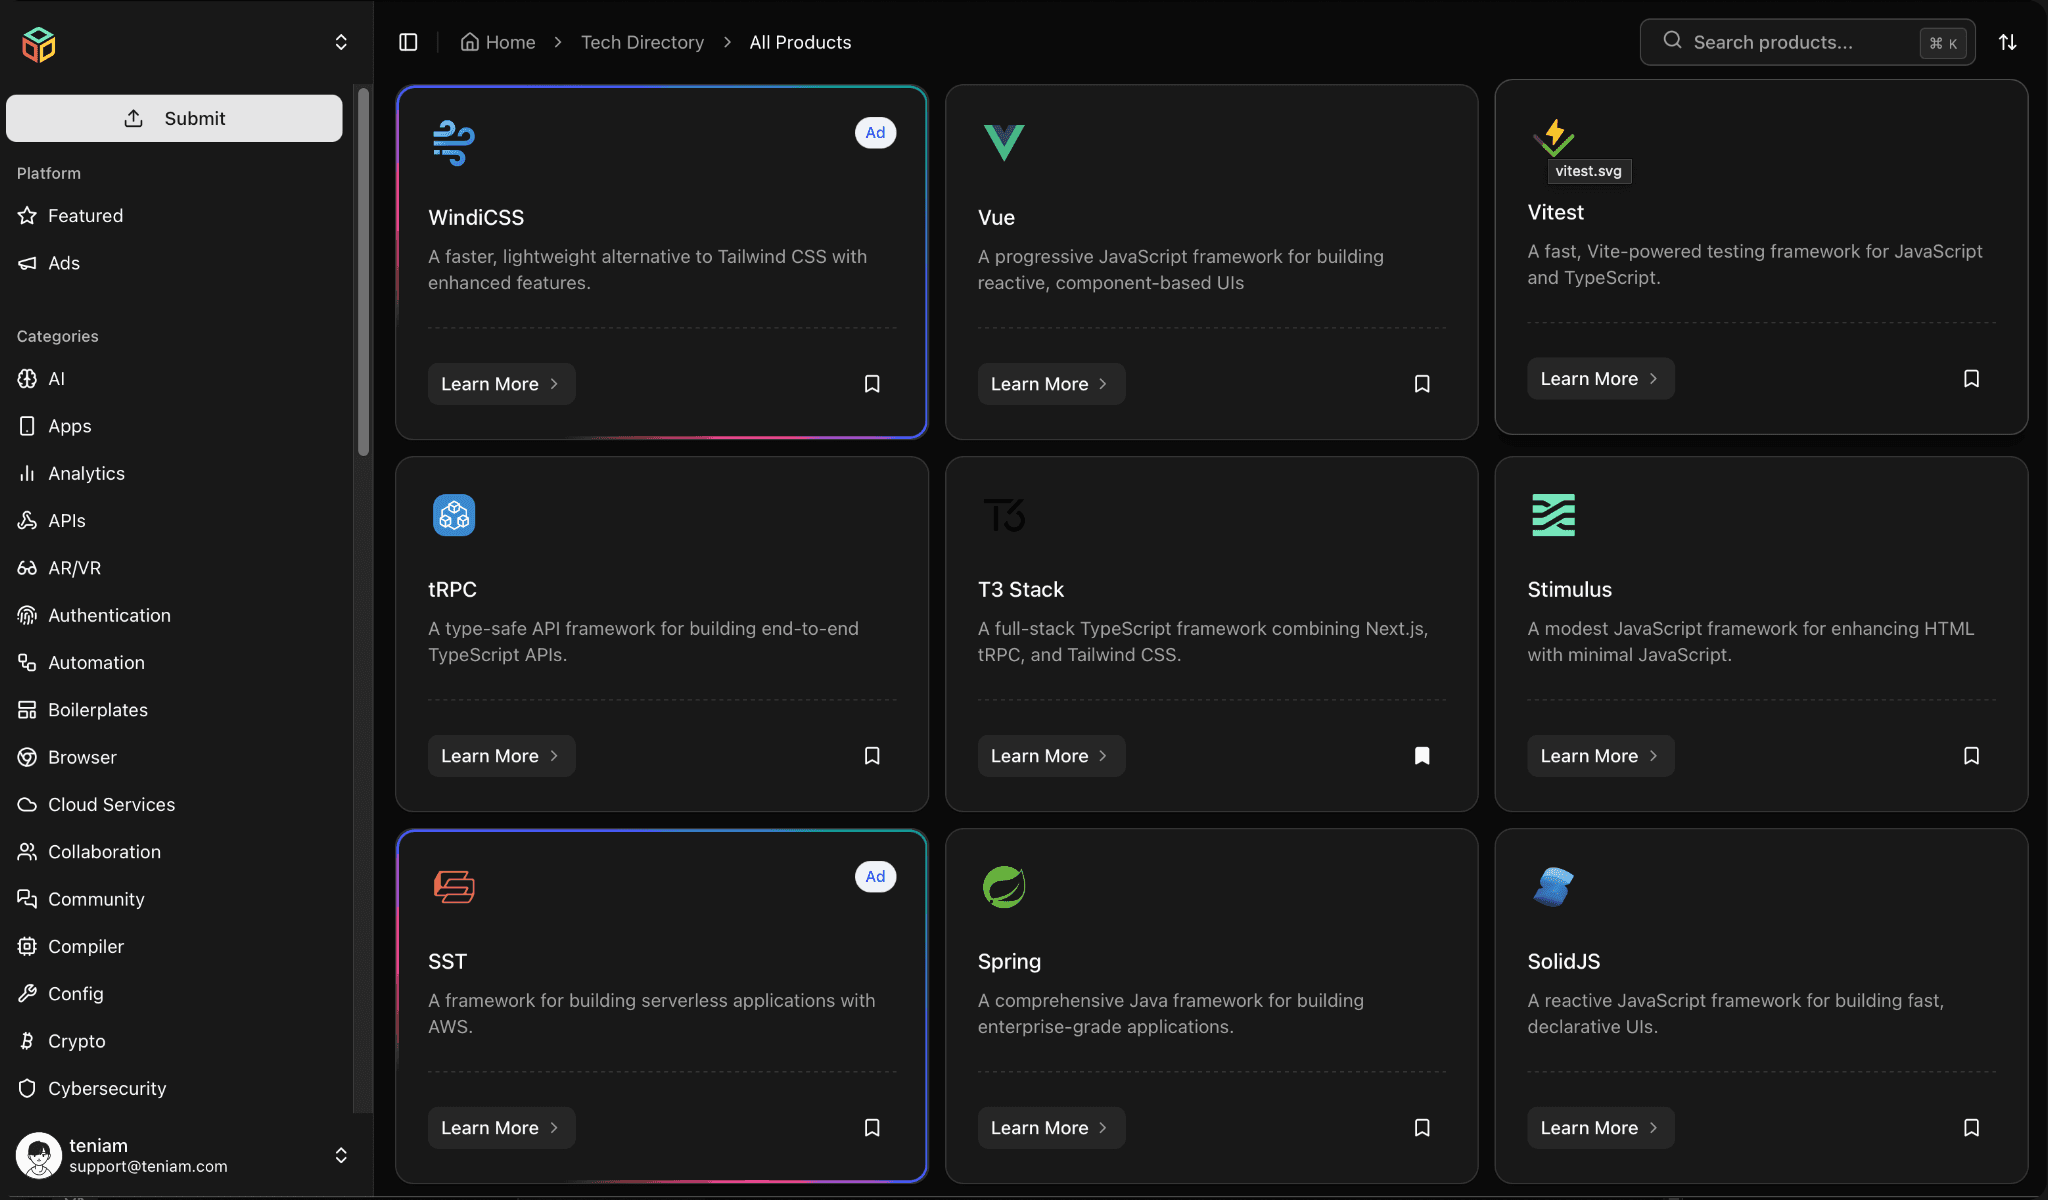The image size is (2048, 1200).
Task: Bookmark the Spring product card
Action: pyautogui.click(x=1422, y=1127)
